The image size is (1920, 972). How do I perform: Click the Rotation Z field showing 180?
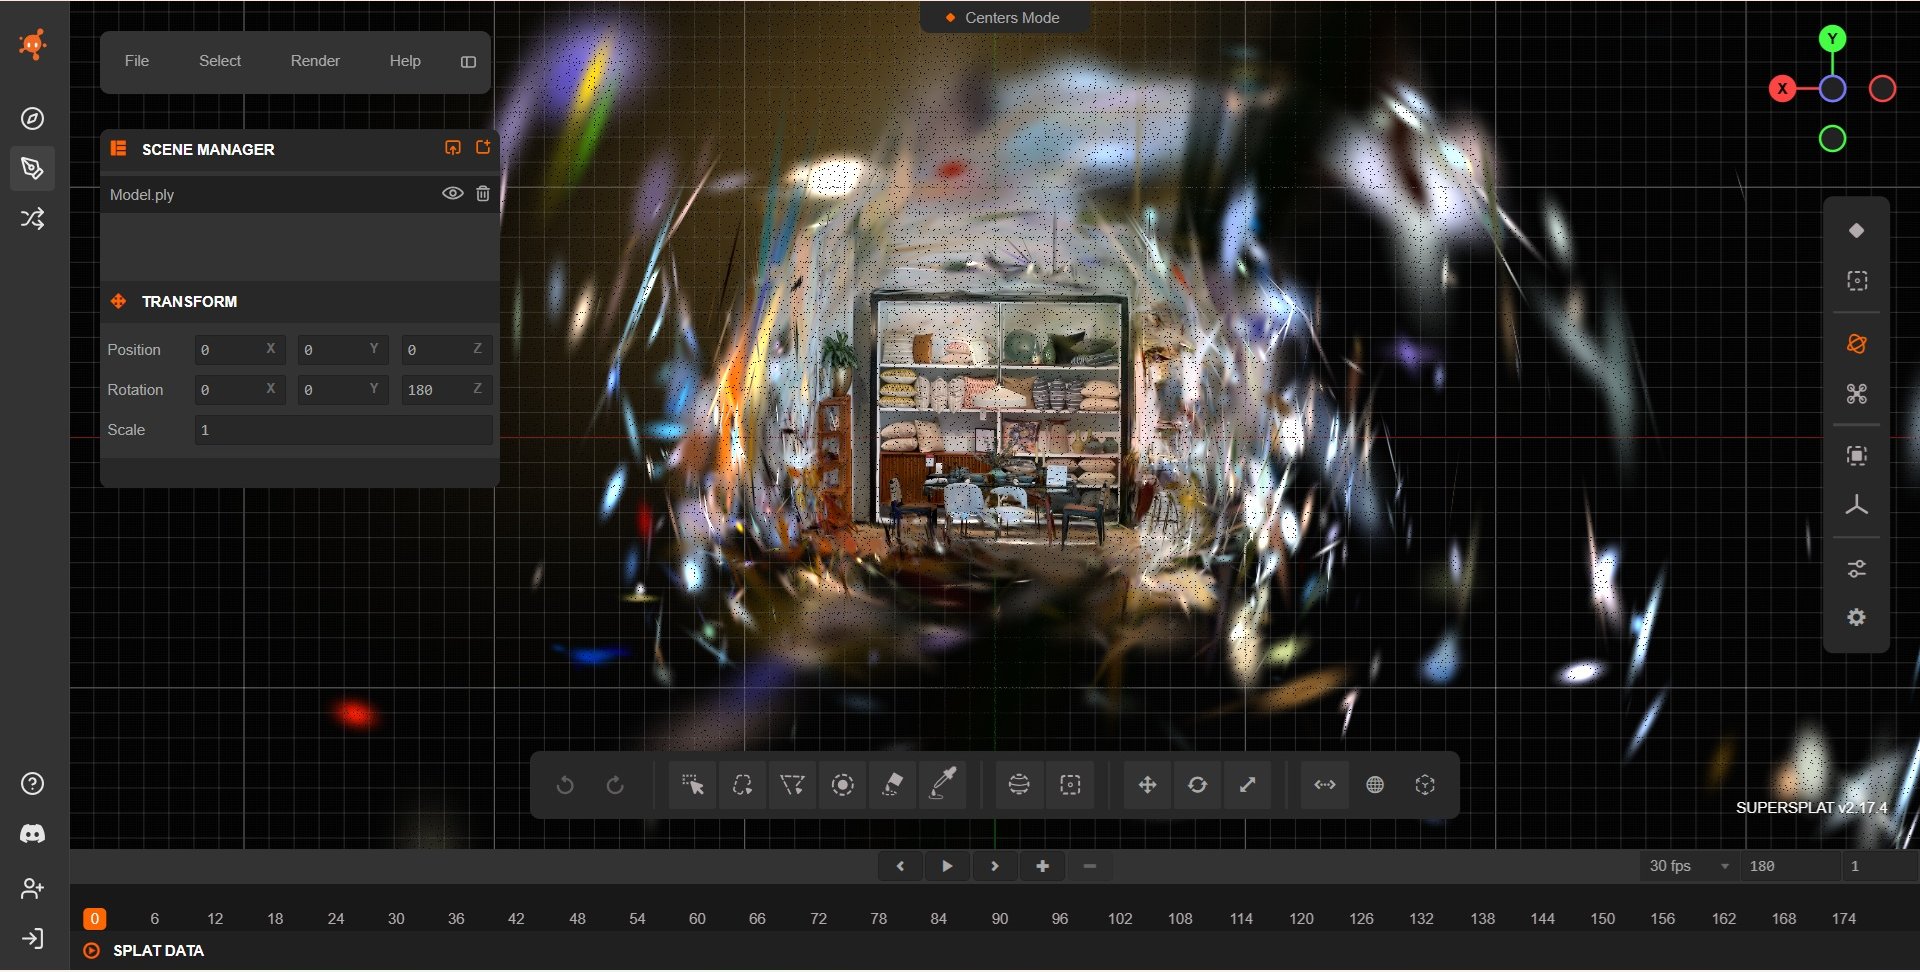click(446, 390)
